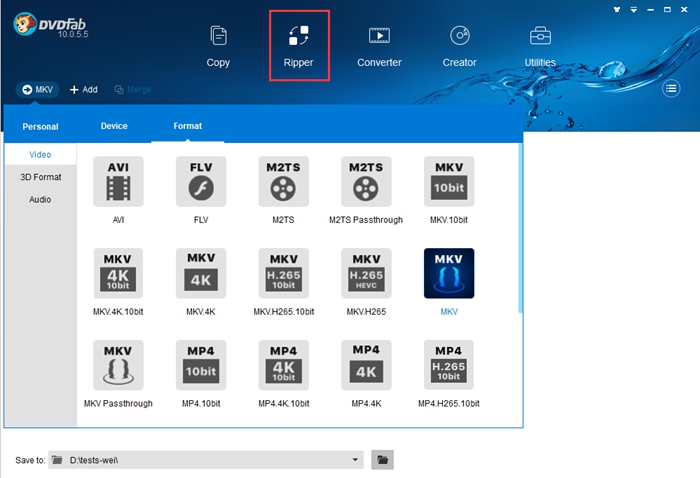Open the task queue list icon

(673, 89)
